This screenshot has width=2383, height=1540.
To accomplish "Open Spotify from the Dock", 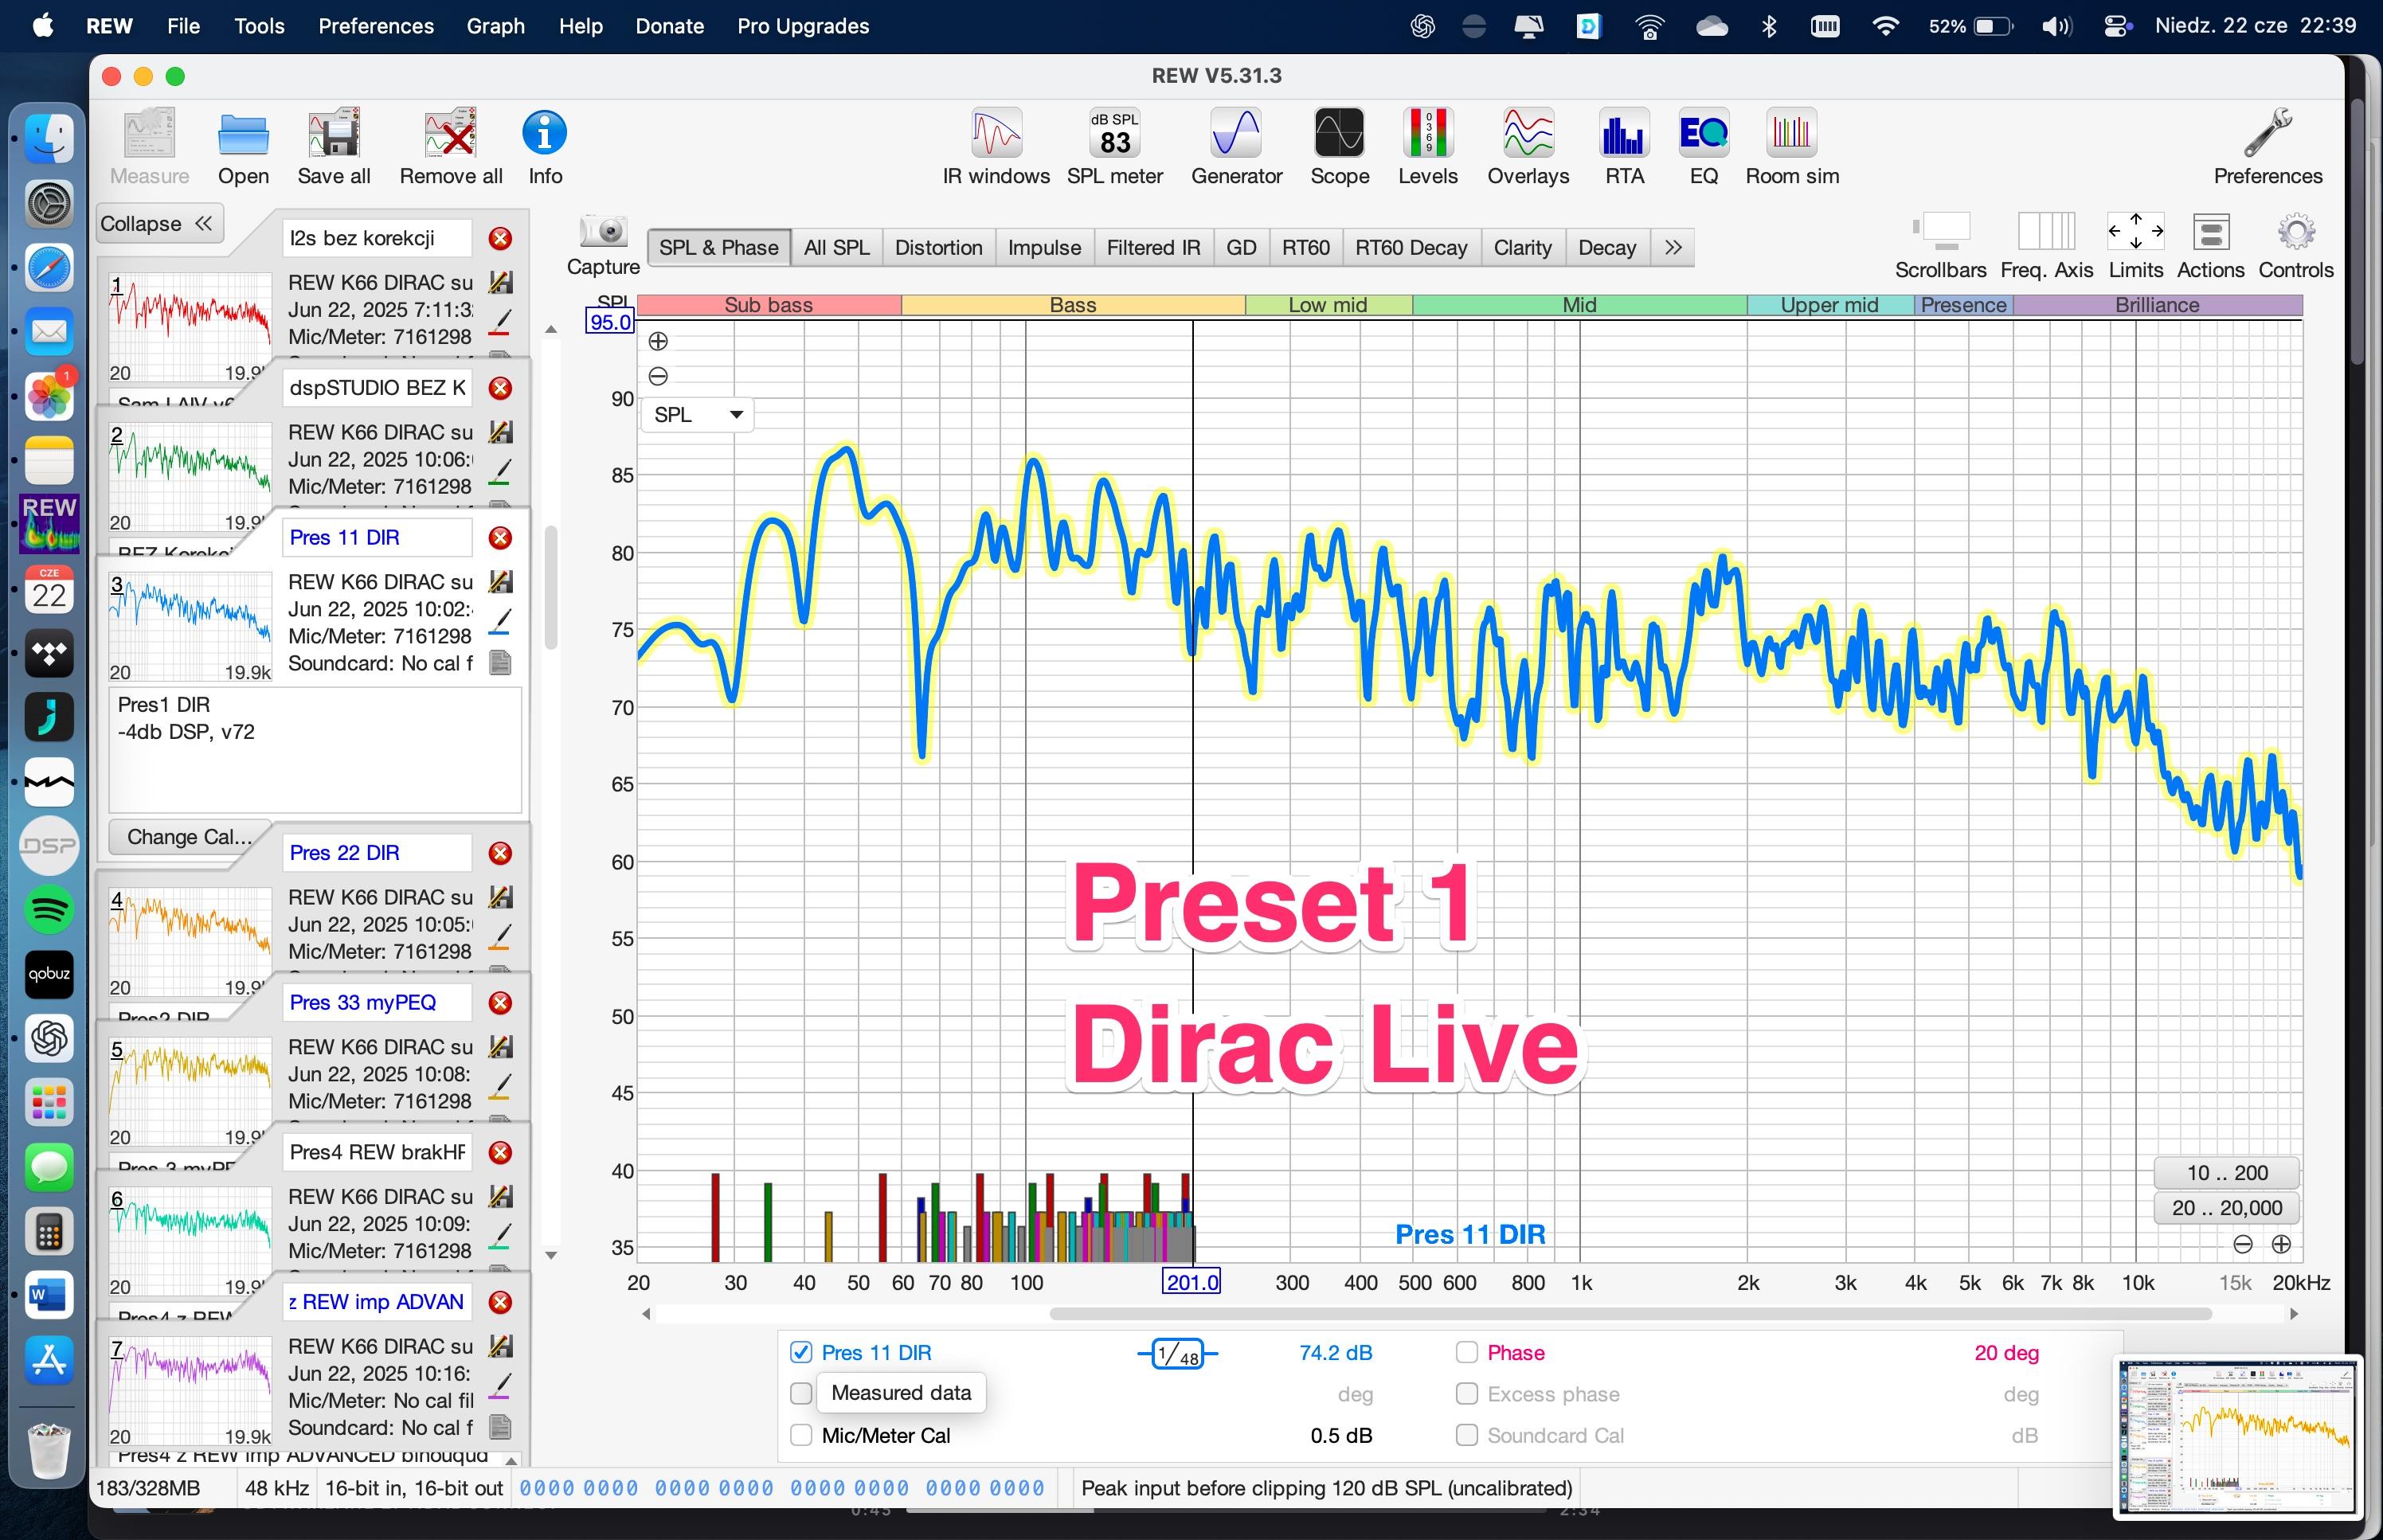I will coord(49,909).
